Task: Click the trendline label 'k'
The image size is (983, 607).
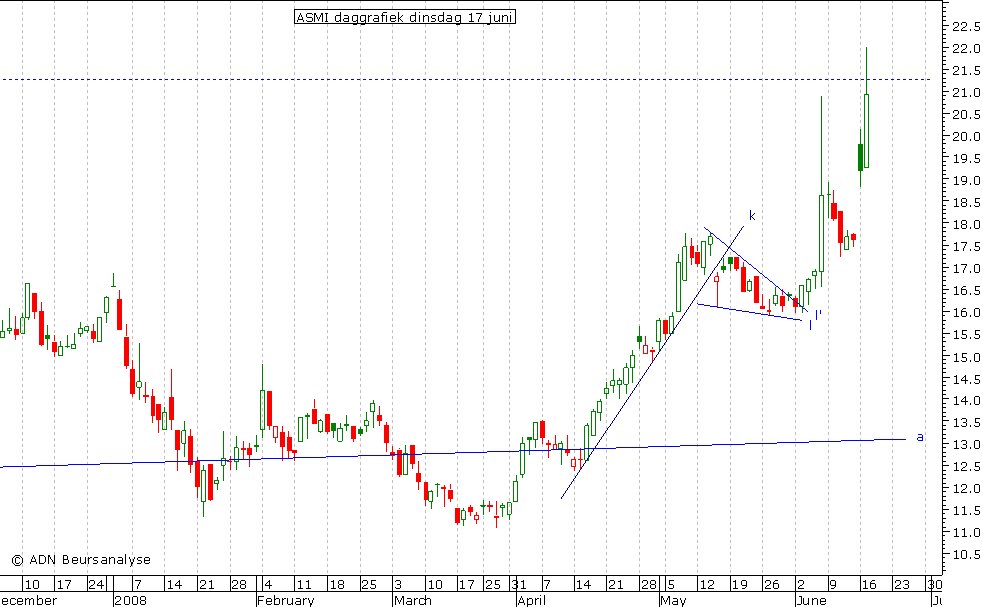Action: (x=752, y=216)
